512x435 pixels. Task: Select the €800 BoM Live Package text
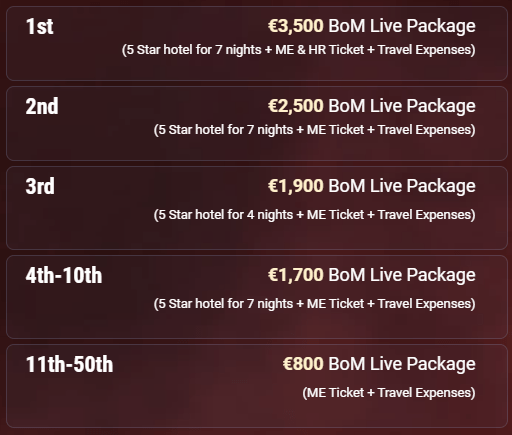click(x=379, y=364)
